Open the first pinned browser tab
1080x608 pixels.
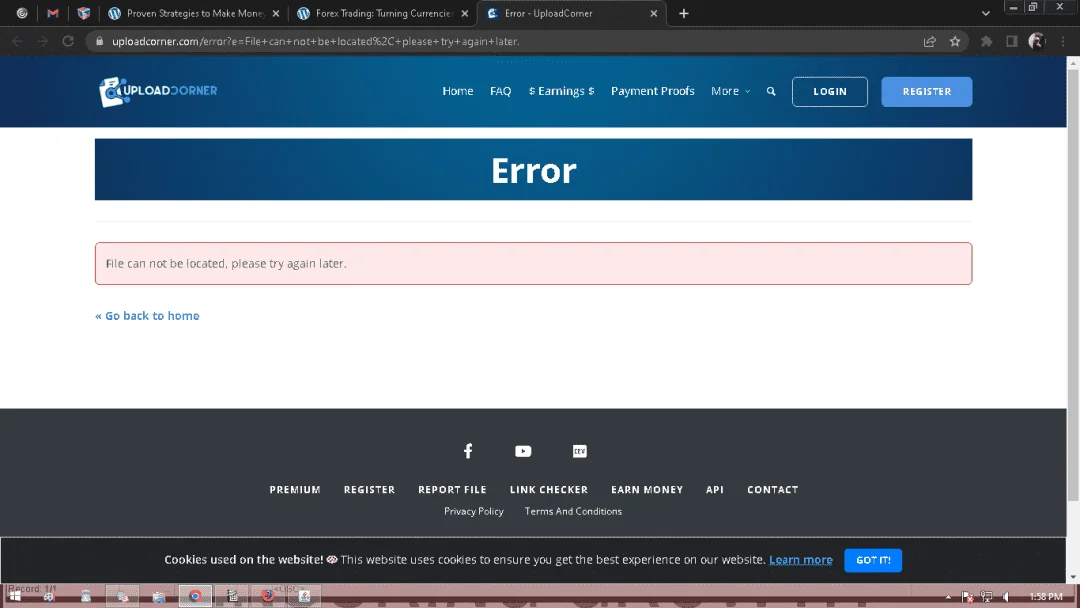(x=22, y=13)
